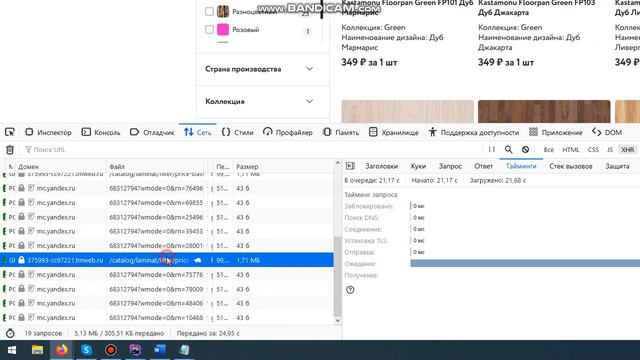
Task: Open Windows Start menu
Action: [12, 350]
